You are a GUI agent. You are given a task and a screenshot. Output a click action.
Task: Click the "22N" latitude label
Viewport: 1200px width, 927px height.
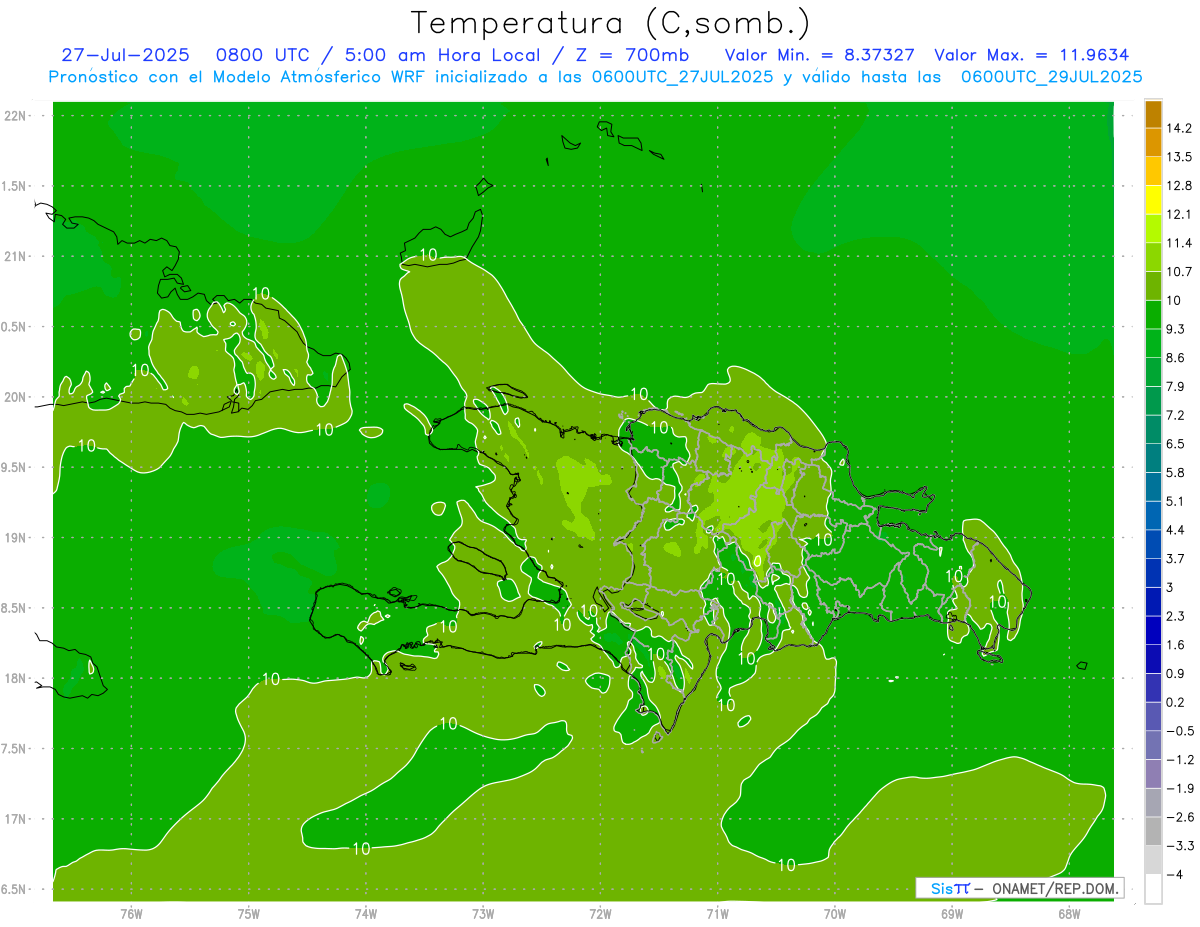pos(16,116)
